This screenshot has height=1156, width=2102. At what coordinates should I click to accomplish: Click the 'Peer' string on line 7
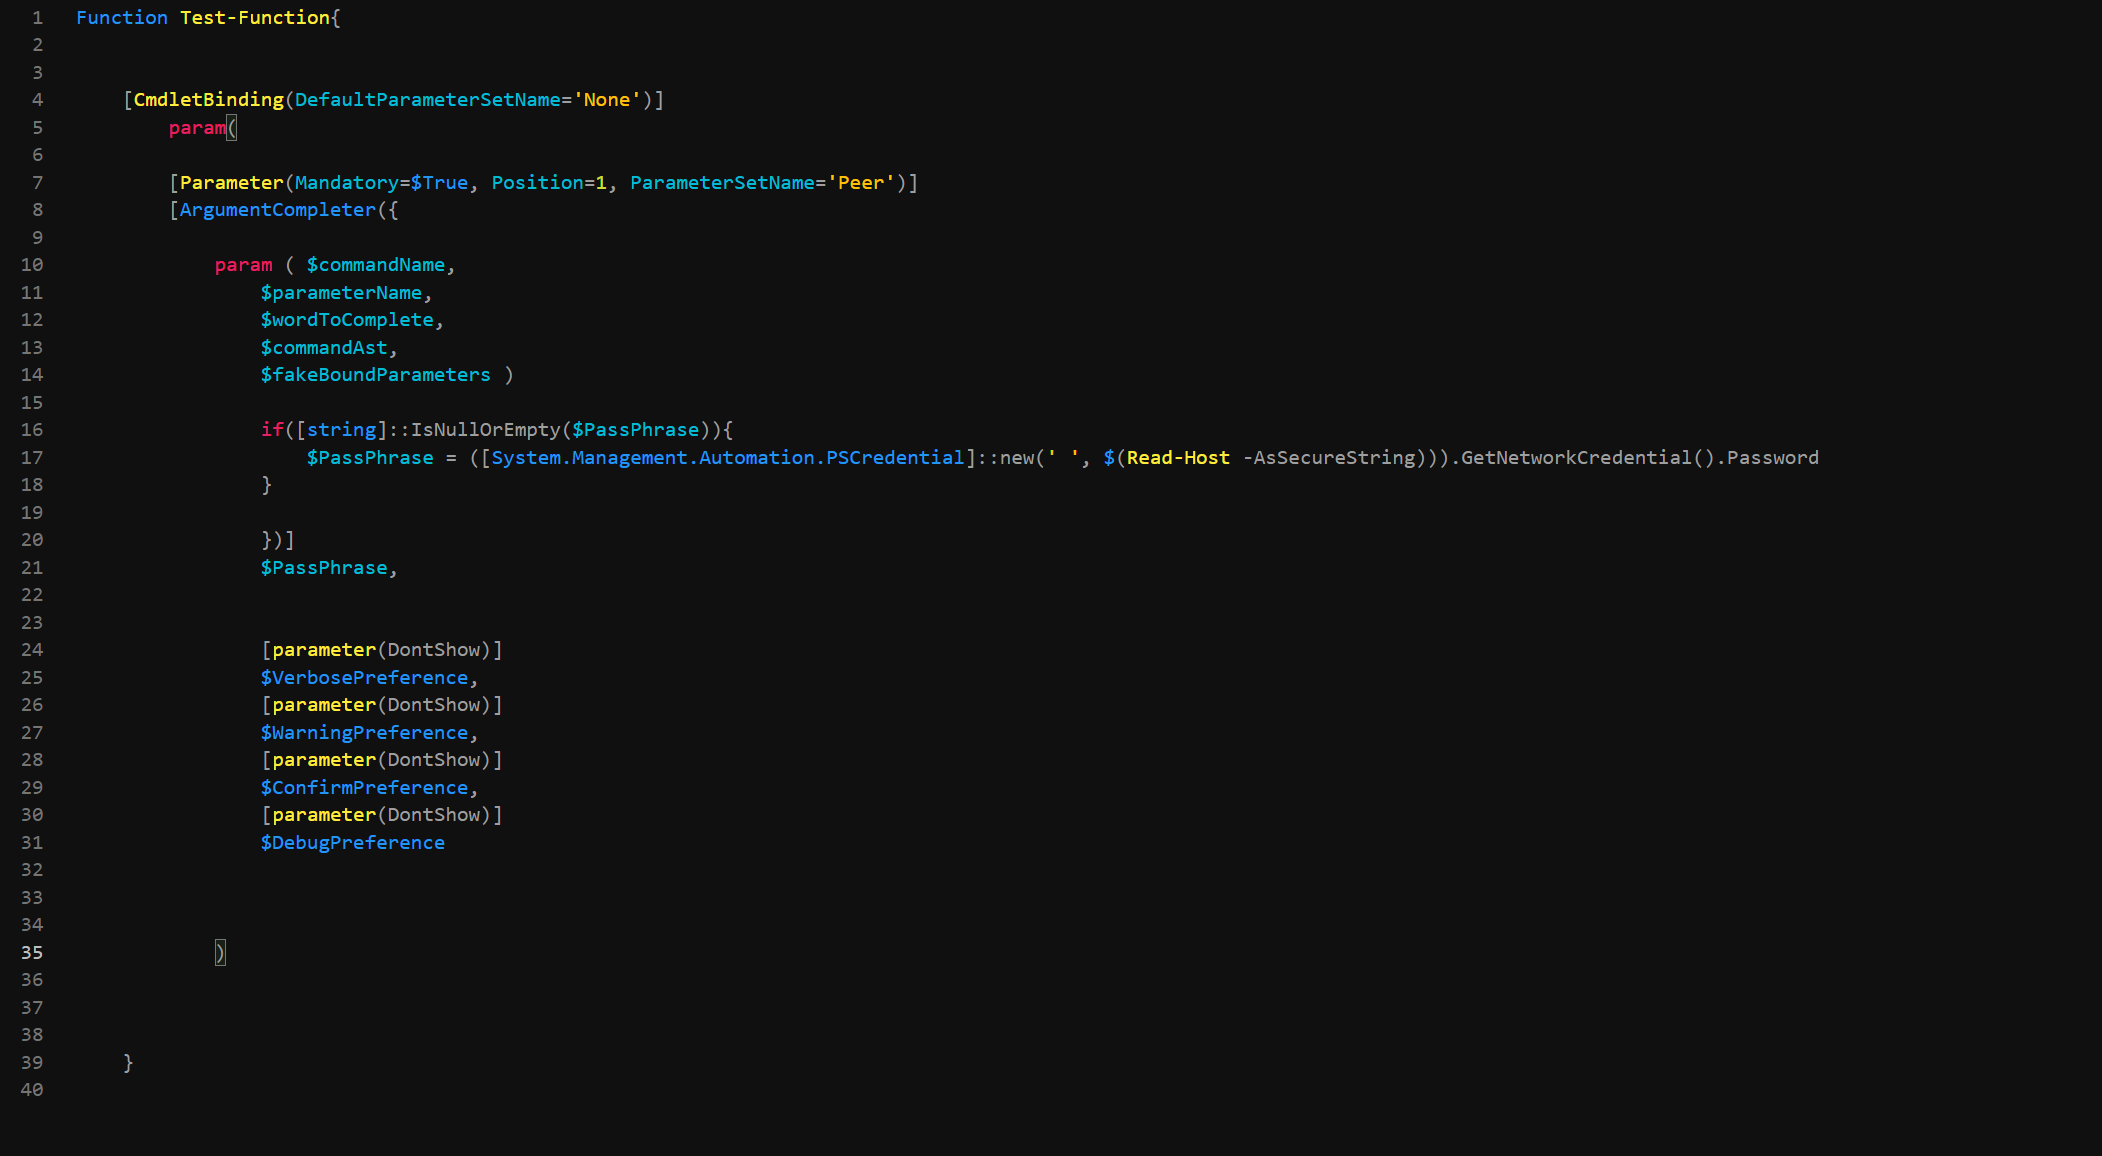click(x=861, y=182)
